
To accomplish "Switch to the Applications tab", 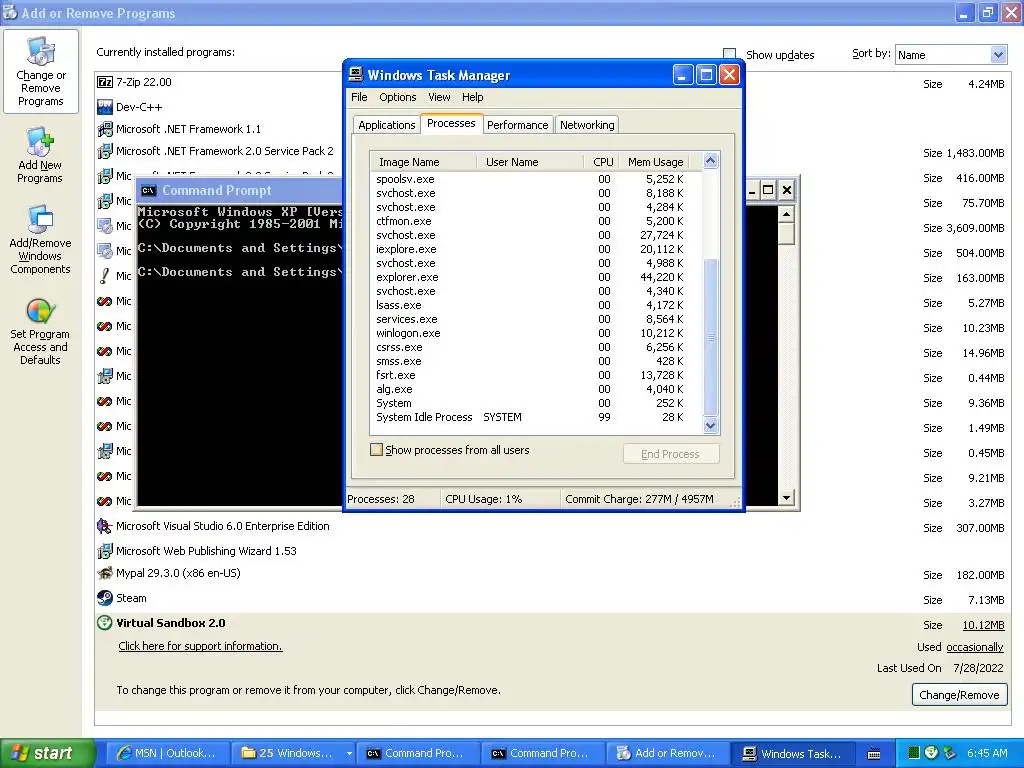I will pyautogui.click(x=387, y=125).
